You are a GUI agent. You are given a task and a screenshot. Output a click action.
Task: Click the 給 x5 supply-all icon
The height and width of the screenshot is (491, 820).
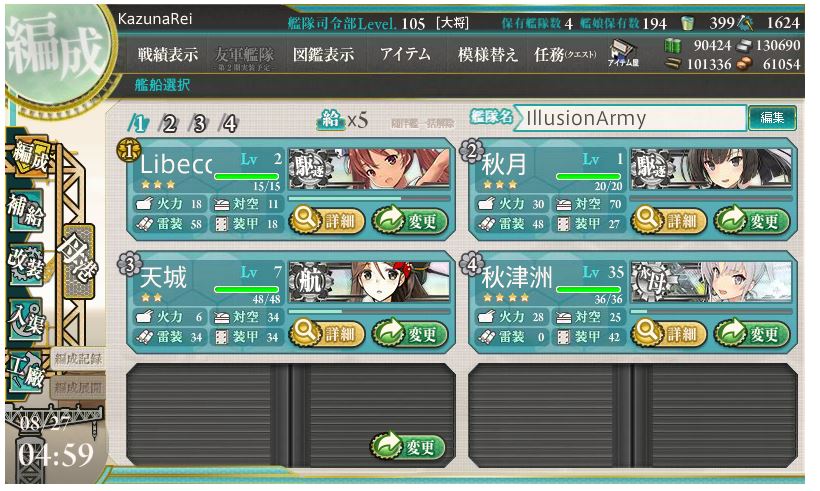(343, 120)
